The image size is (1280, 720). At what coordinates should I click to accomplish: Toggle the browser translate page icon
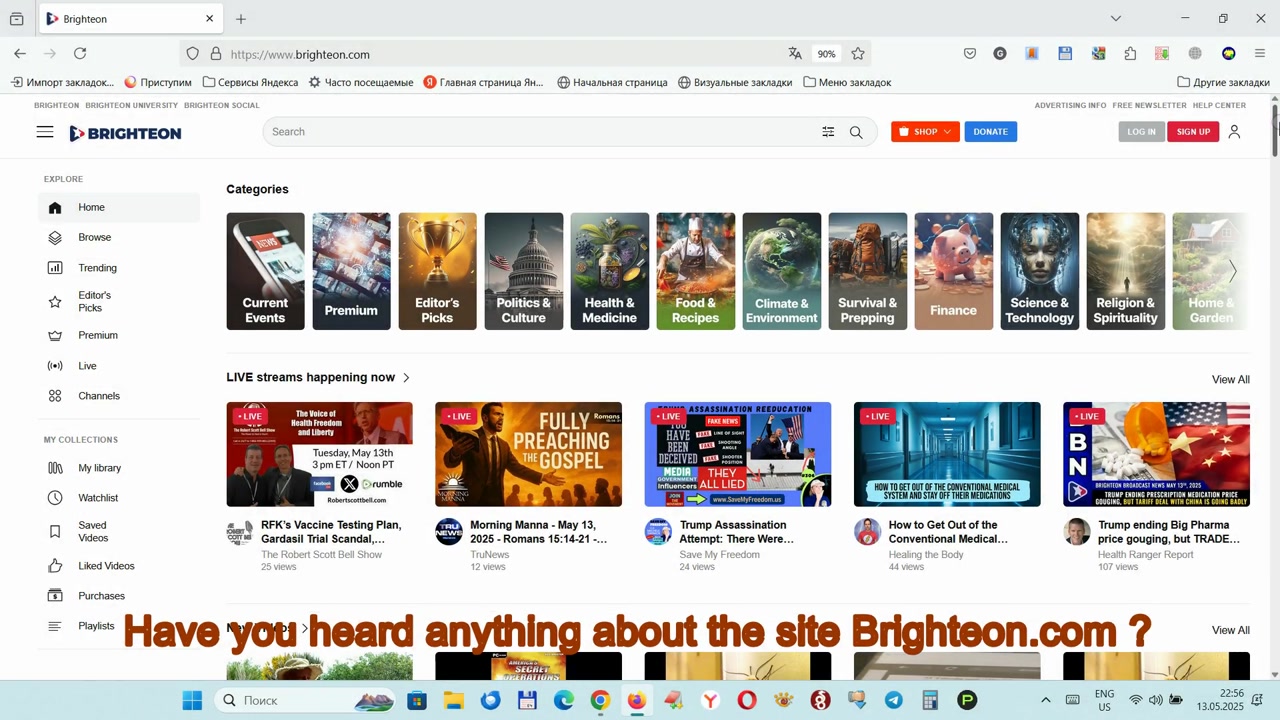coord(795,54)
